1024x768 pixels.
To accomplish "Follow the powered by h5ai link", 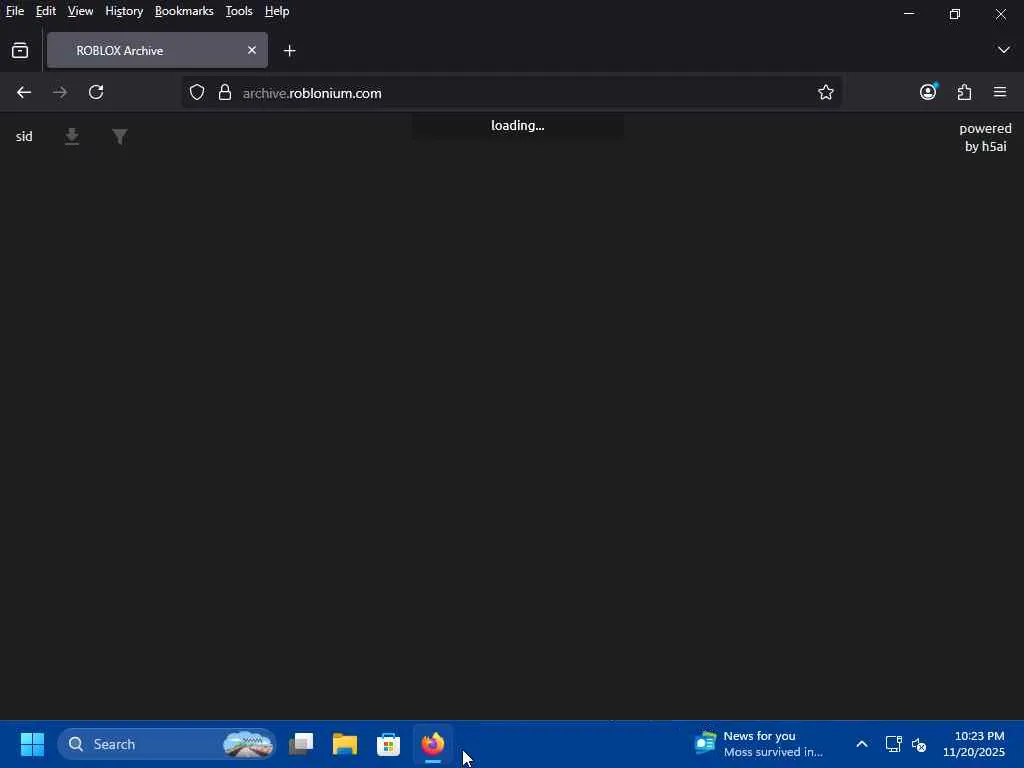I will (985, 137).
